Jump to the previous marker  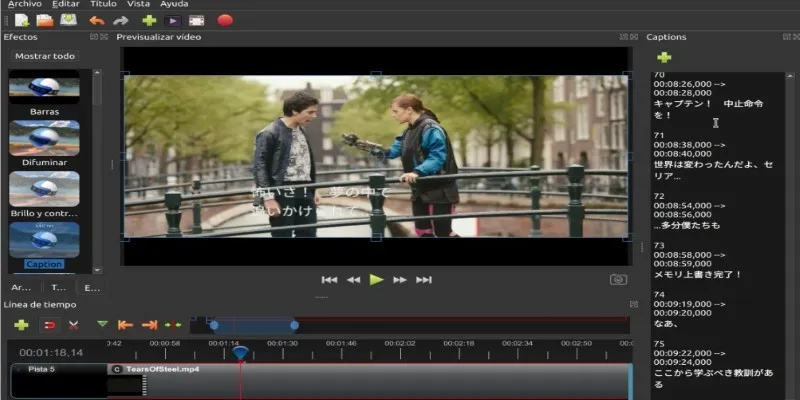126,325
